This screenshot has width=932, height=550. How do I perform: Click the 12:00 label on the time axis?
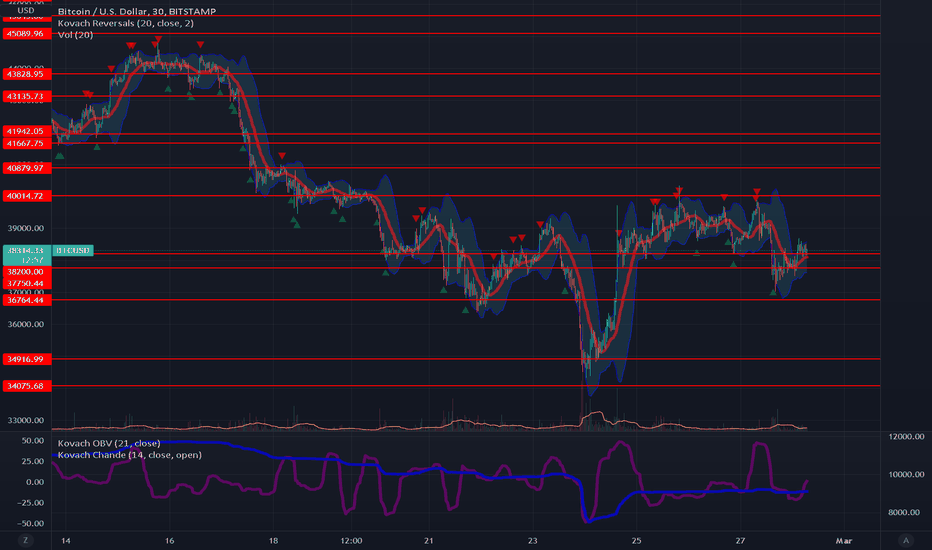[351, 540]
